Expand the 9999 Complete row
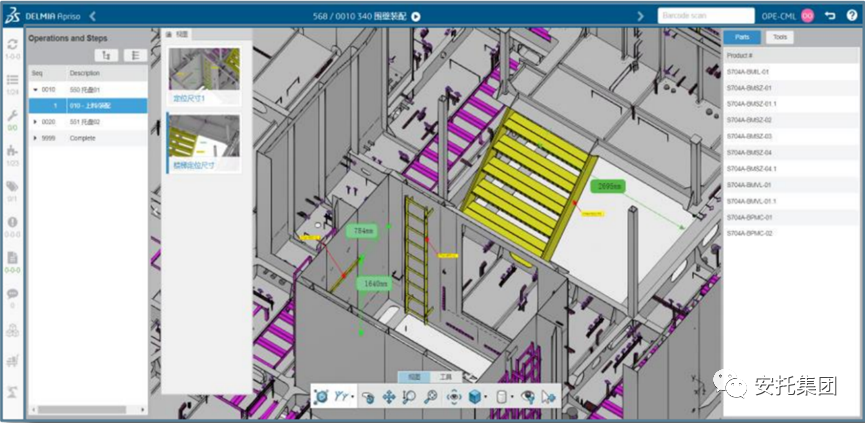865x423 pixels. click(x=37, y=138)
